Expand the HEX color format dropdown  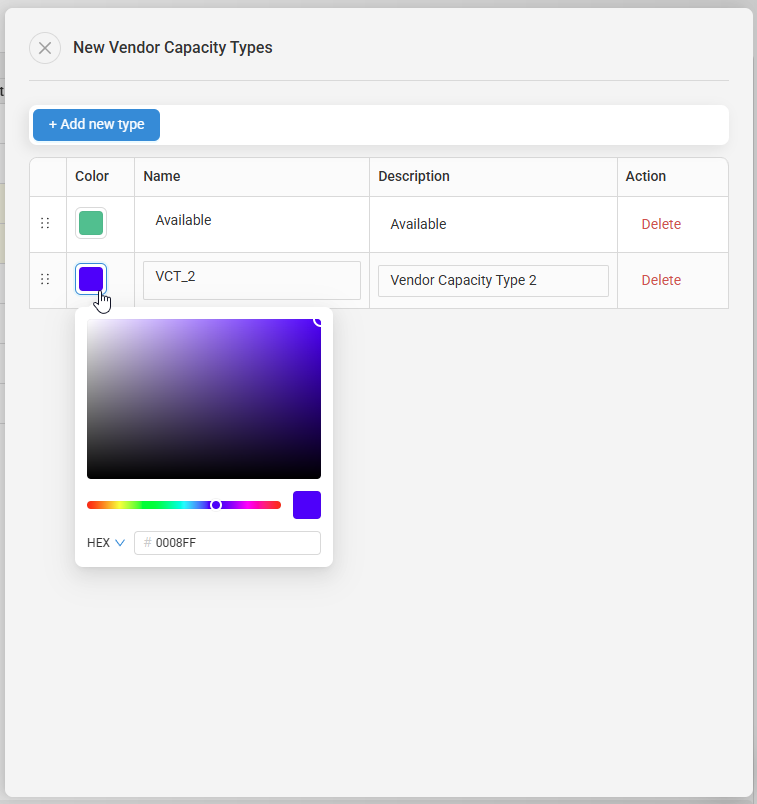click(x=106, y=543)
